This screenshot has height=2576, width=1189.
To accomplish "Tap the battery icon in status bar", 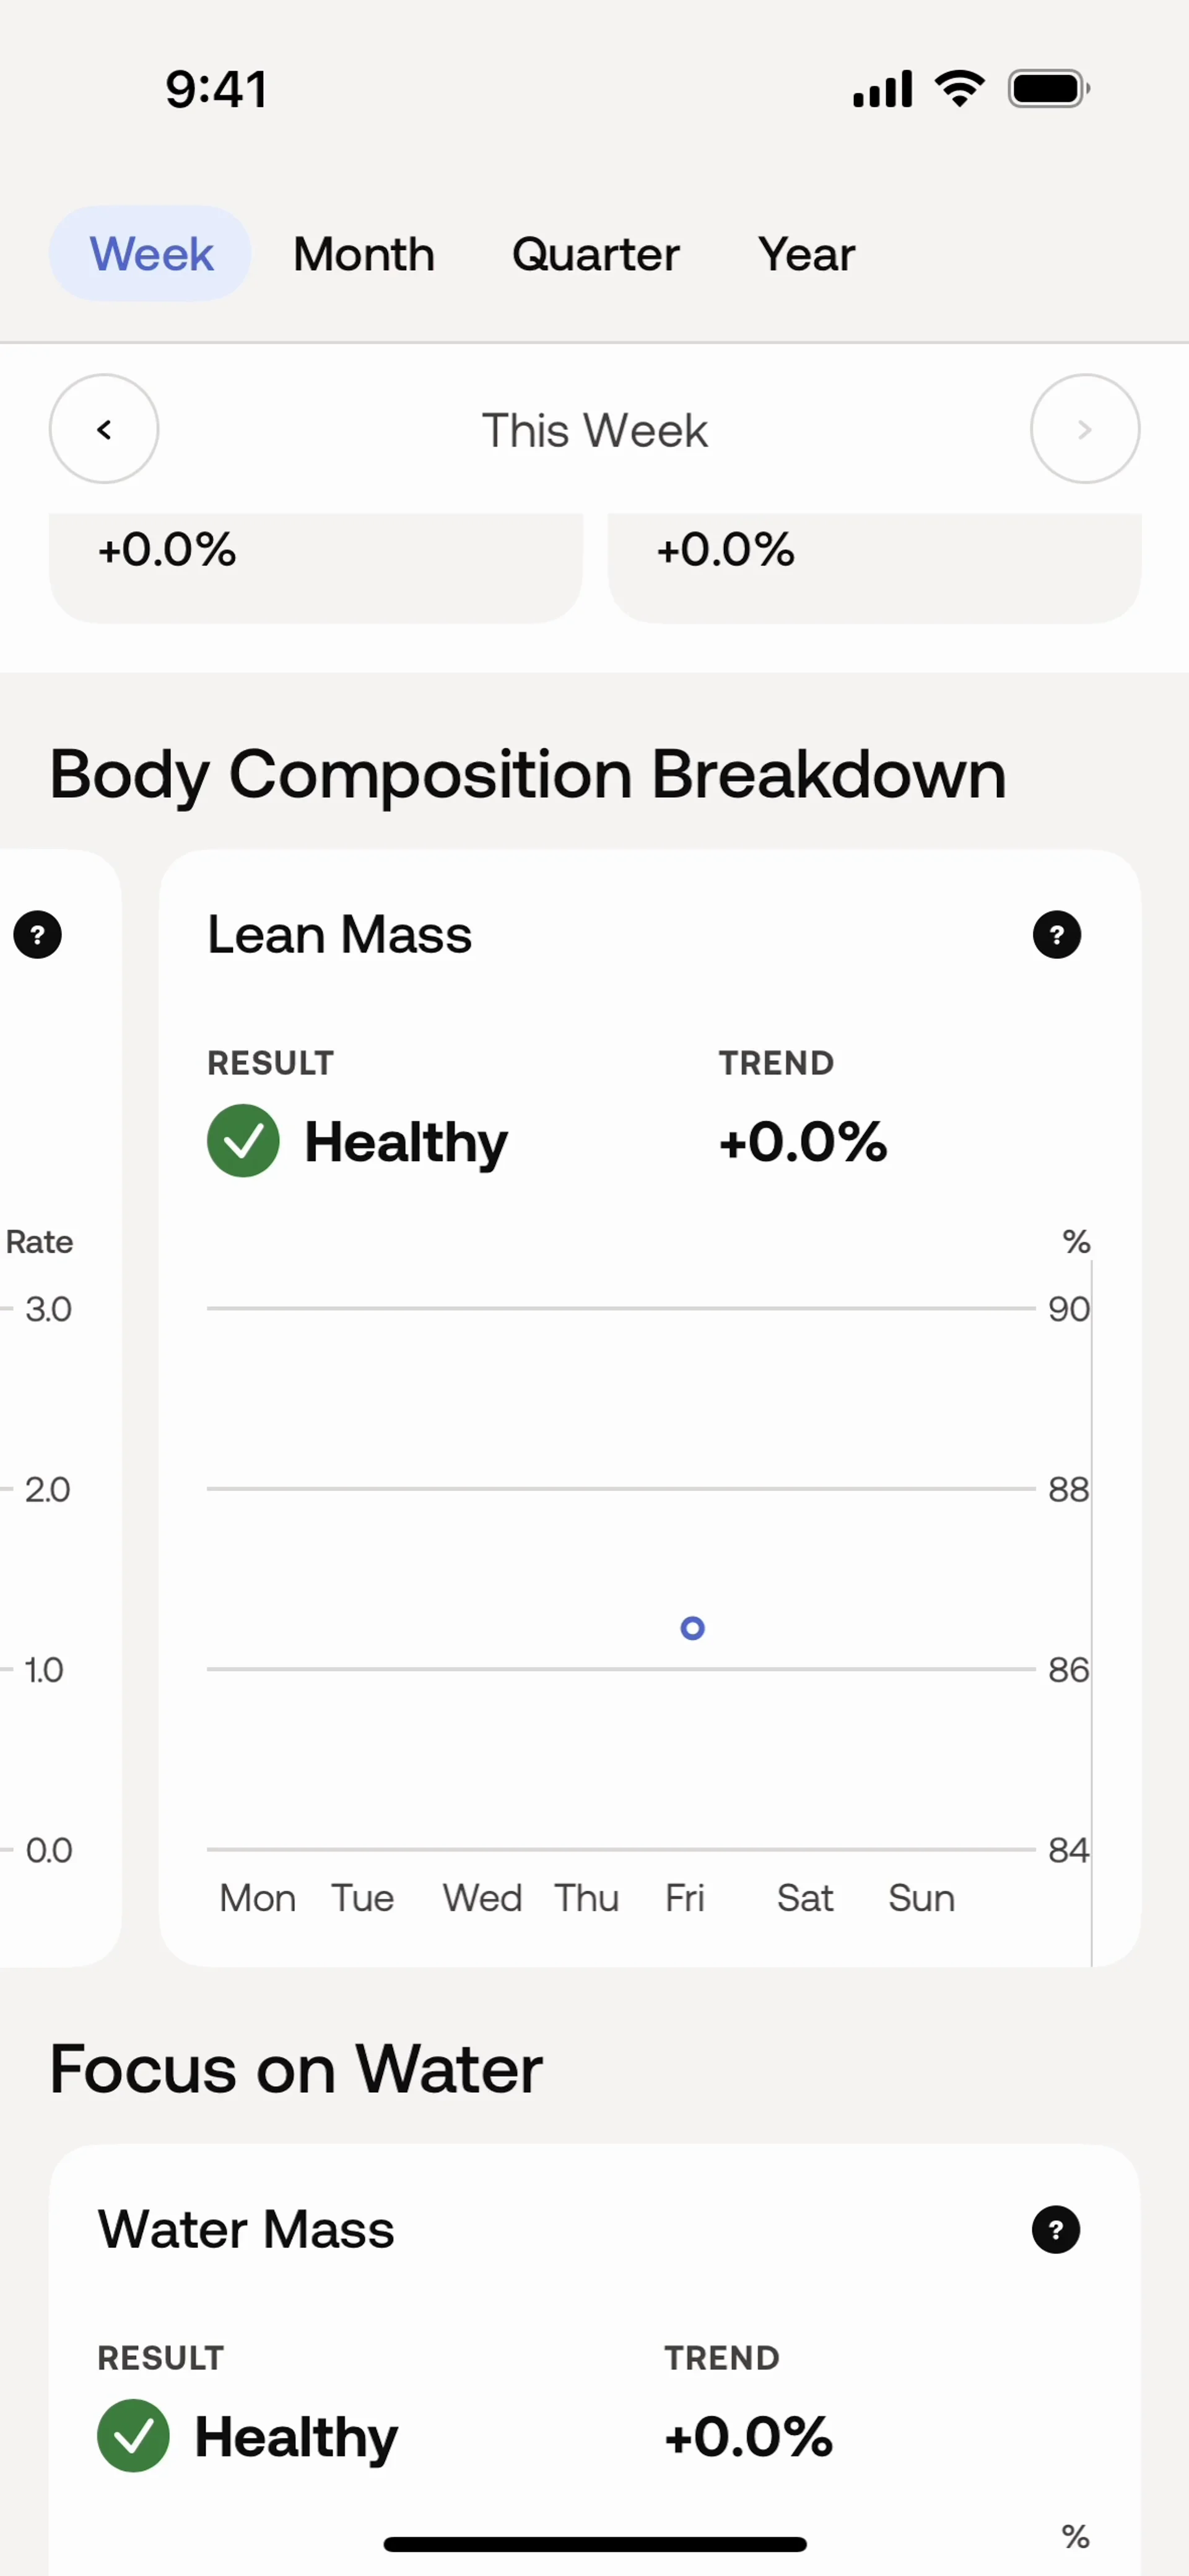I will (x=1048, y=89).
